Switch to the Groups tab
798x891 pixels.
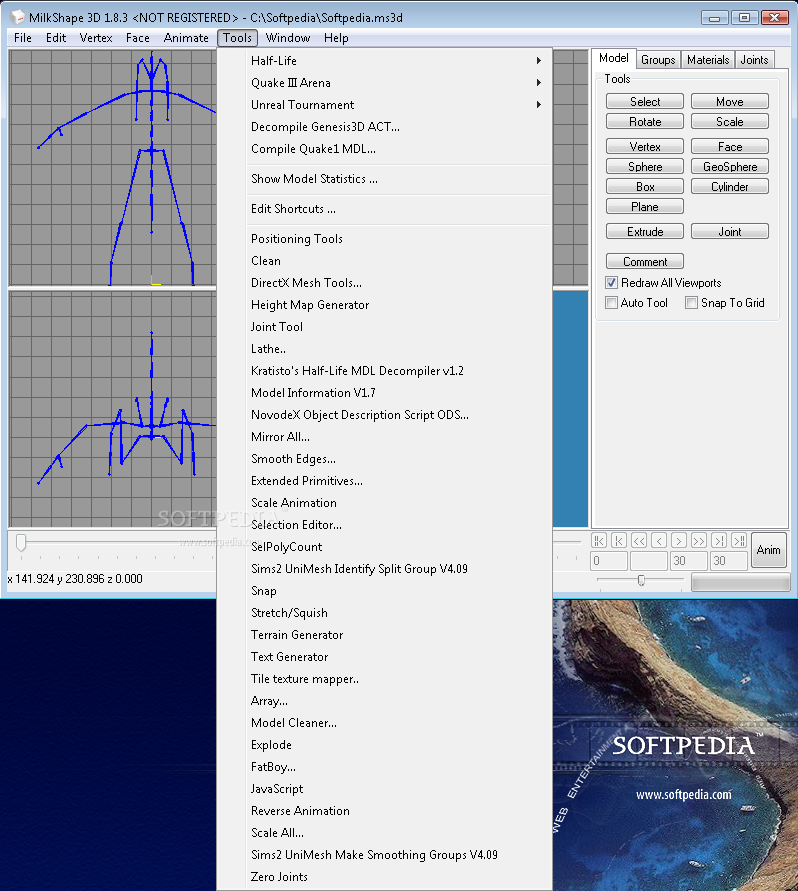click(658, 60)
